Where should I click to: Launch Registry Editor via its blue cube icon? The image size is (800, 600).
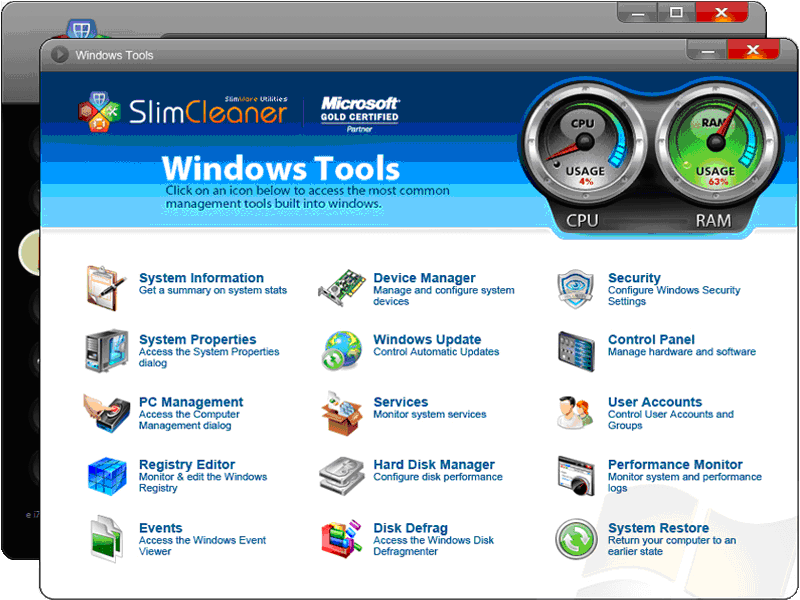pos(107,476)
